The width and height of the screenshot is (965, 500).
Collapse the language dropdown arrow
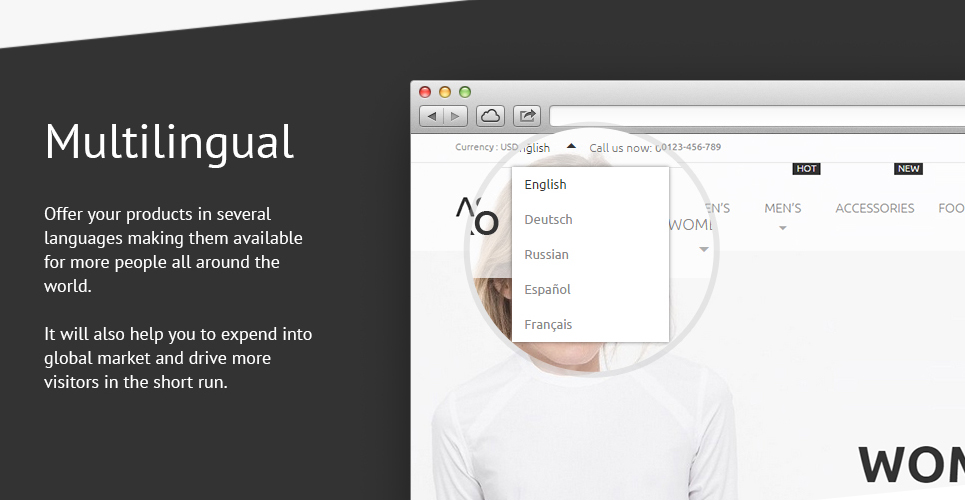(571, 147)
